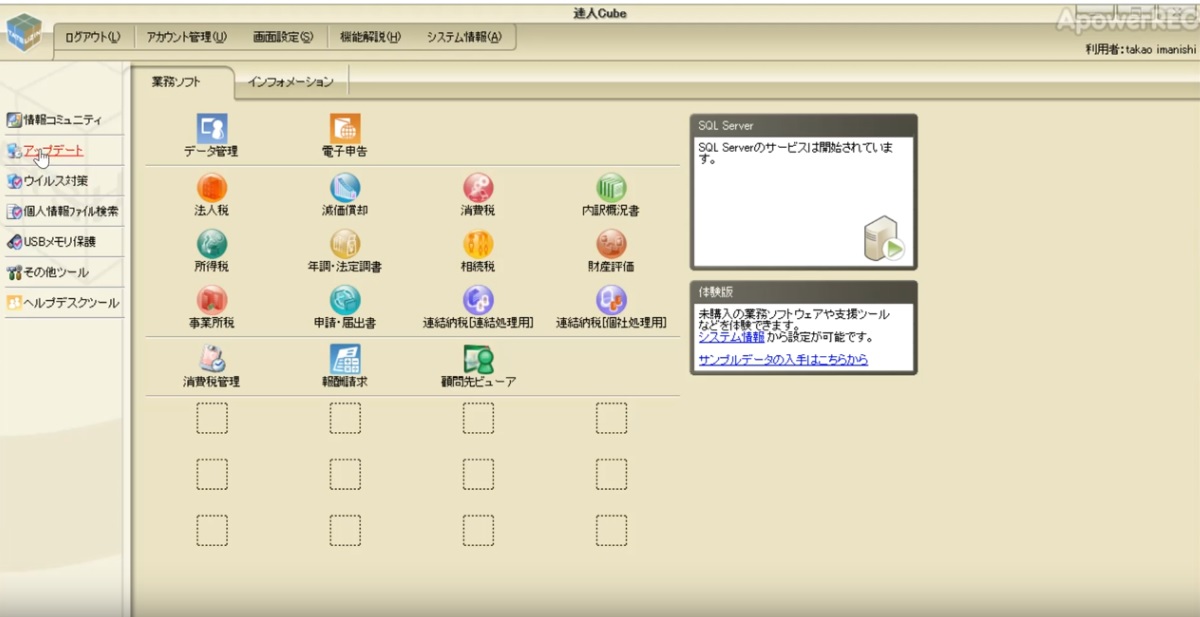
Task: Open the 申請・届出書 applications module
Action: (345, 308)
